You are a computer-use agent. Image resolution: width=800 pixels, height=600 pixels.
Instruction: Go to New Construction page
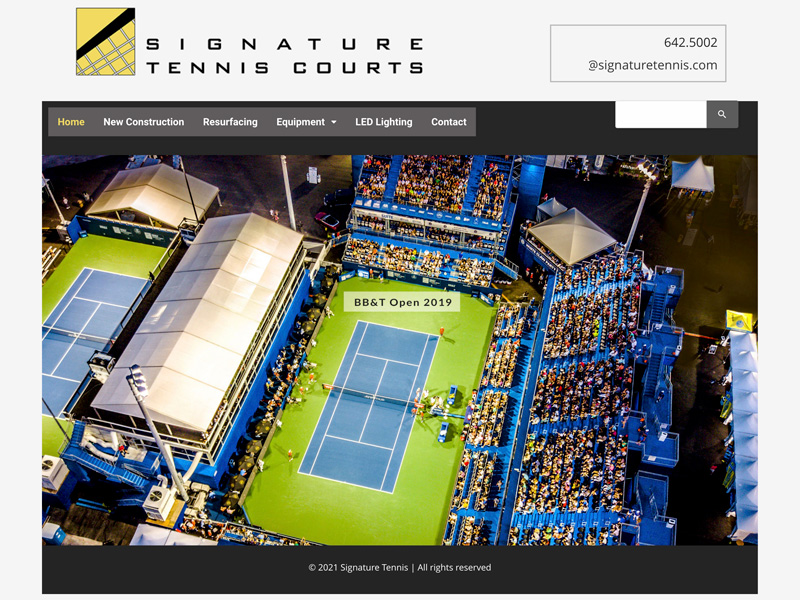click(143, 122)
